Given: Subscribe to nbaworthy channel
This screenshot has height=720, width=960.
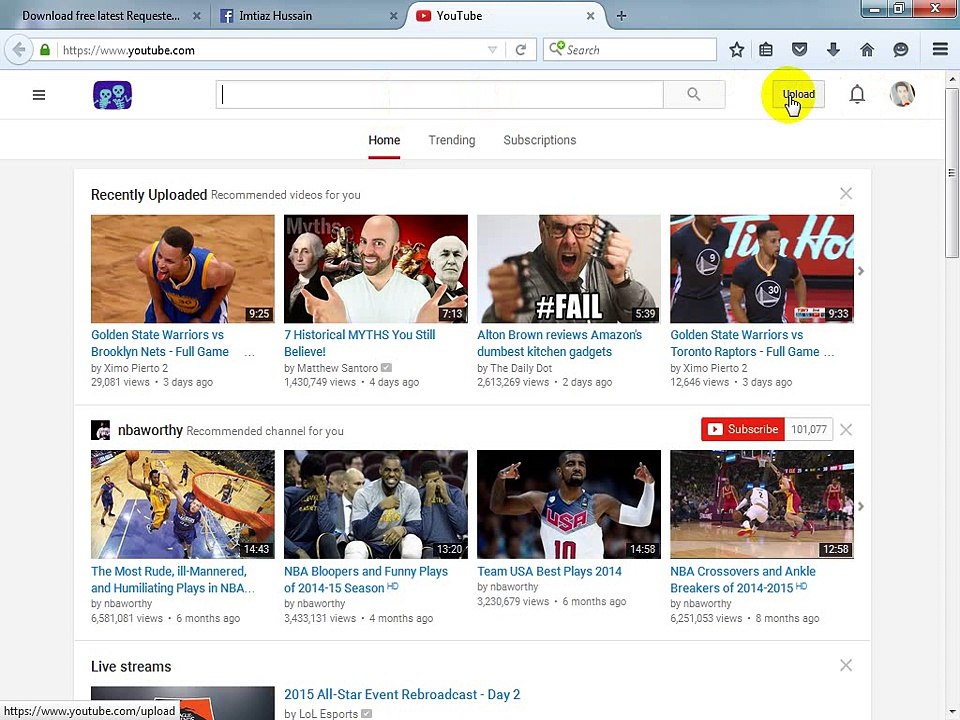Looking at the screenshot, I should (743, 429).
